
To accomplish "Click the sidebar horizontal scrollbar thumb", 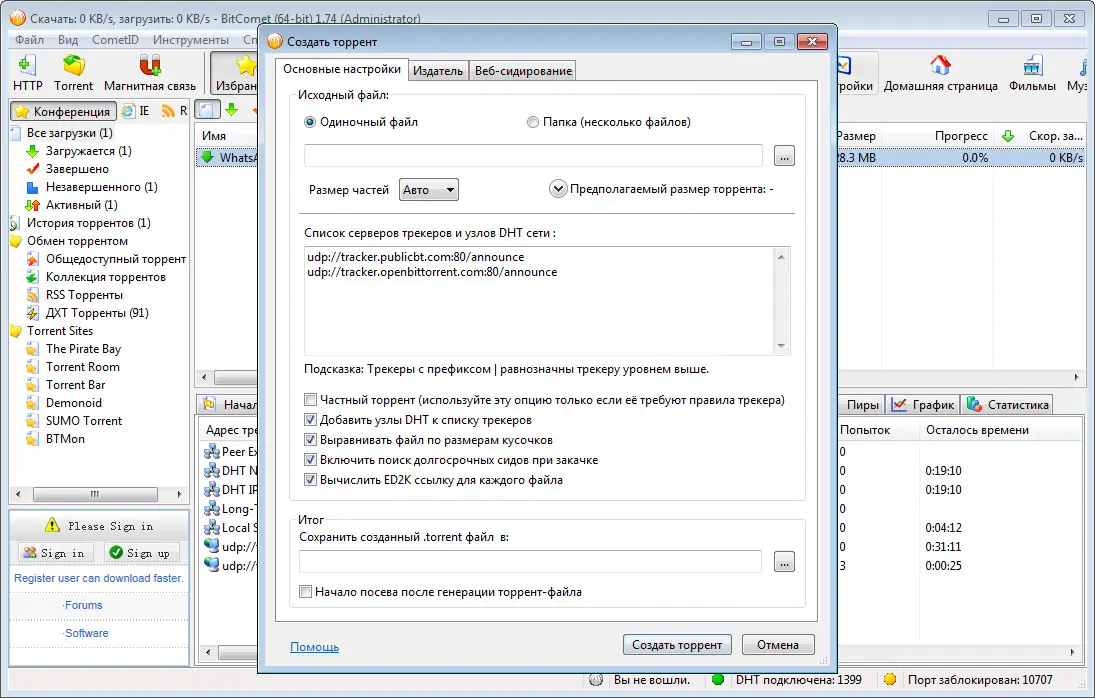I will coord(95,494).
